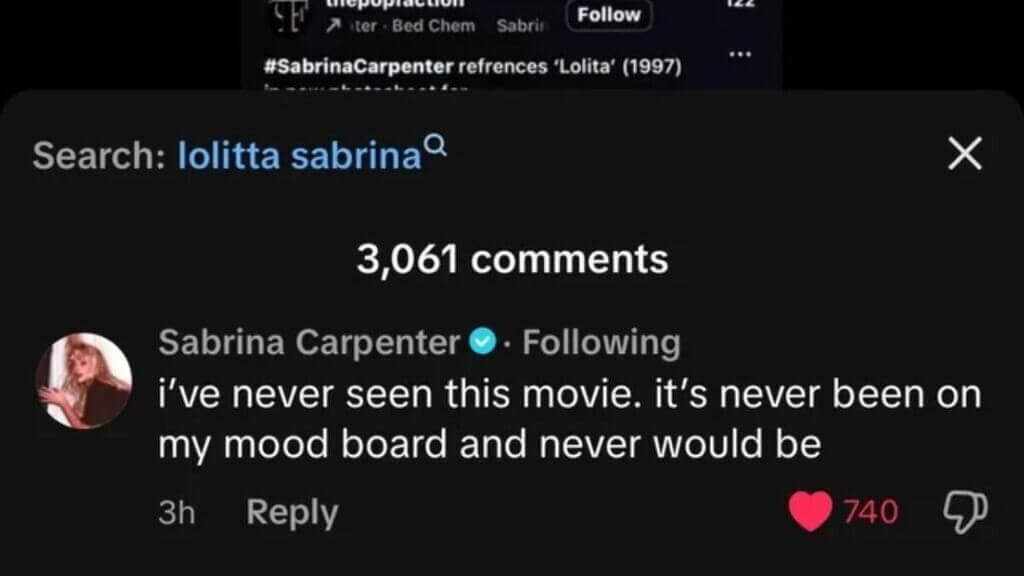The image size is (1024, 576).
Task: Click the arrow icon before Bed Chem
Action: tap(333, 25)
